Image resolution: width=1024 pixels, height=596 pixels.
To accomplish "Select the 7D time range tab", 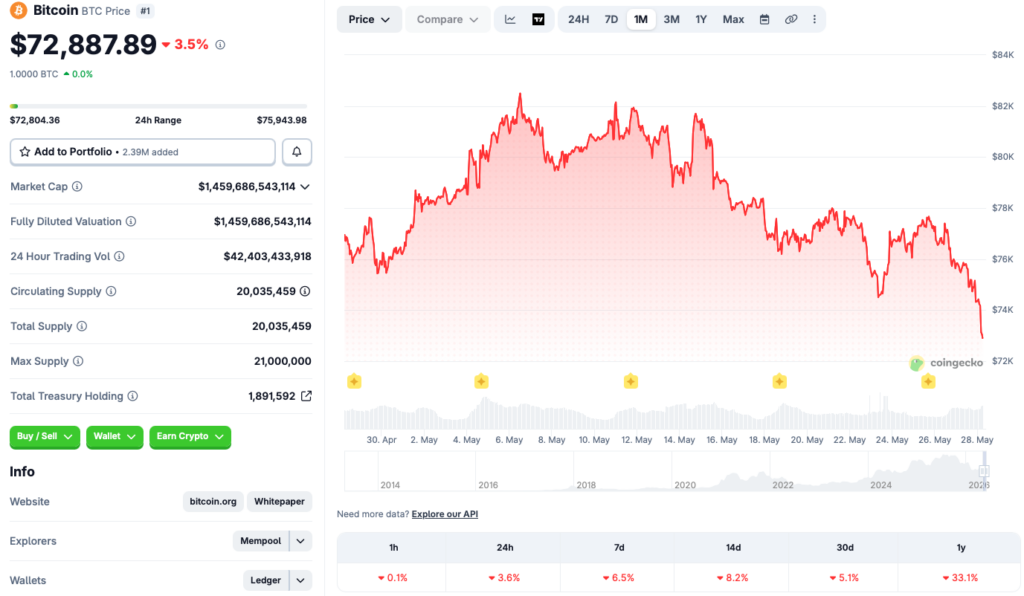I will (x=611, y=20).
